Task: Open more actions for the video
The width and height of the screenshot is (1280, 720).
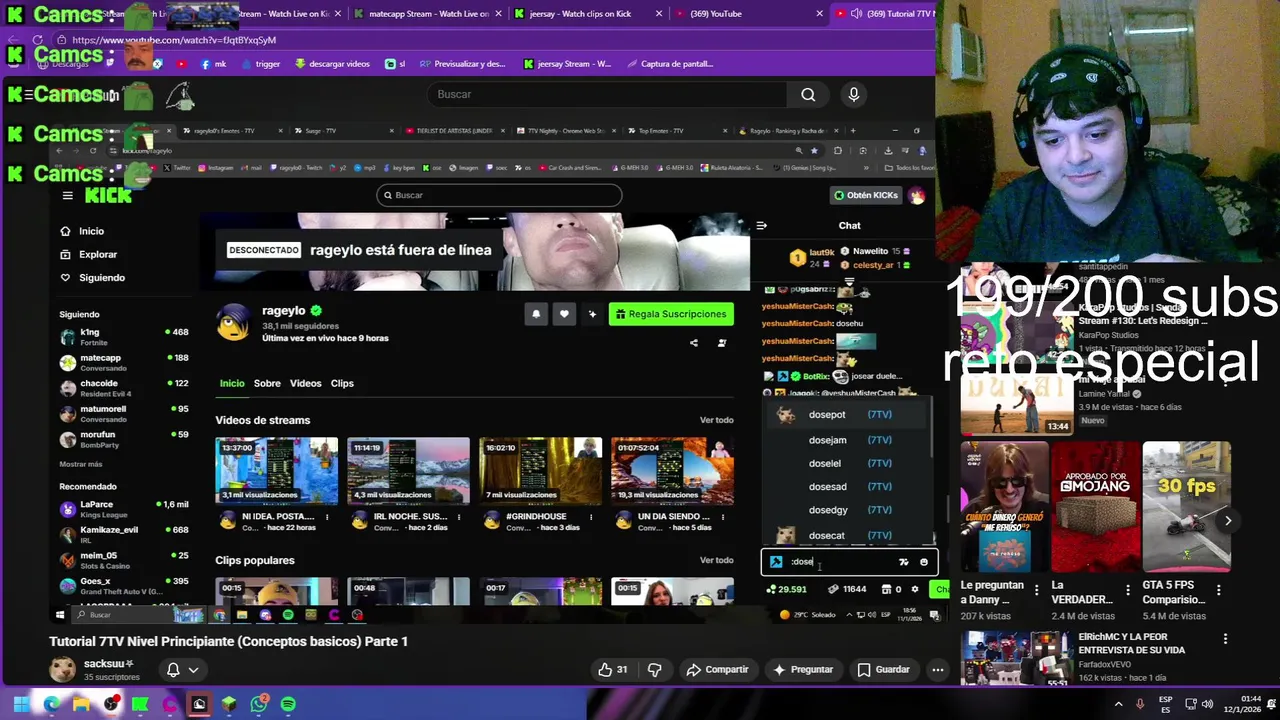Action: (x=938, y=670)
